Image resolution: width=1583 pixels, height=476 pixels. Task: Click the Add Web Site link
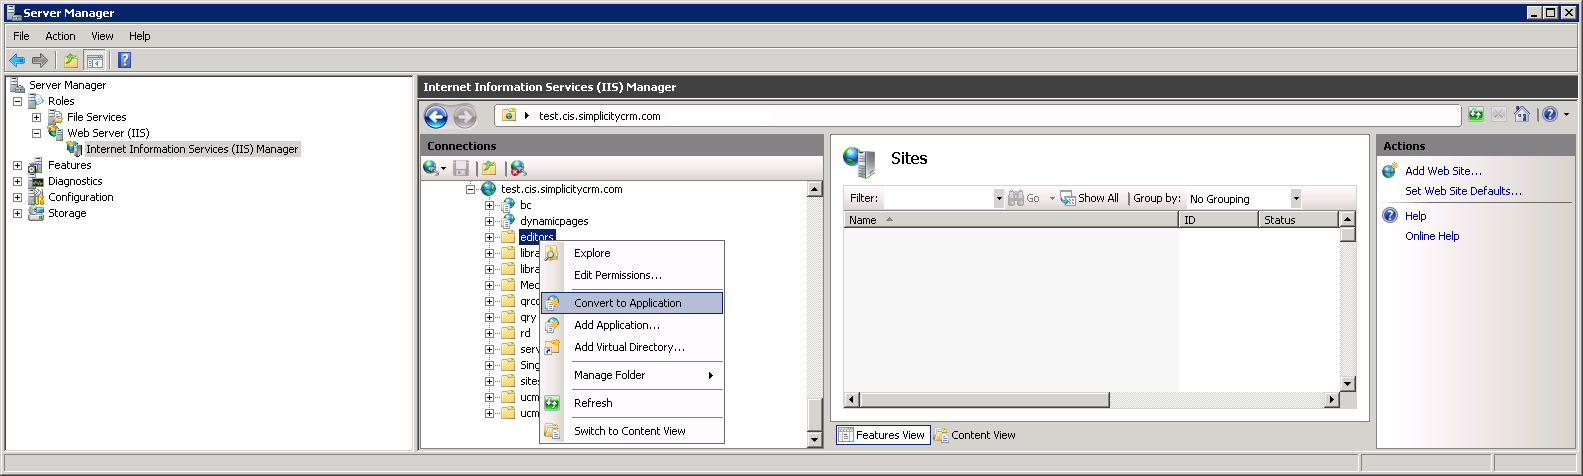pyautogui.click(x=1443, y=171)
